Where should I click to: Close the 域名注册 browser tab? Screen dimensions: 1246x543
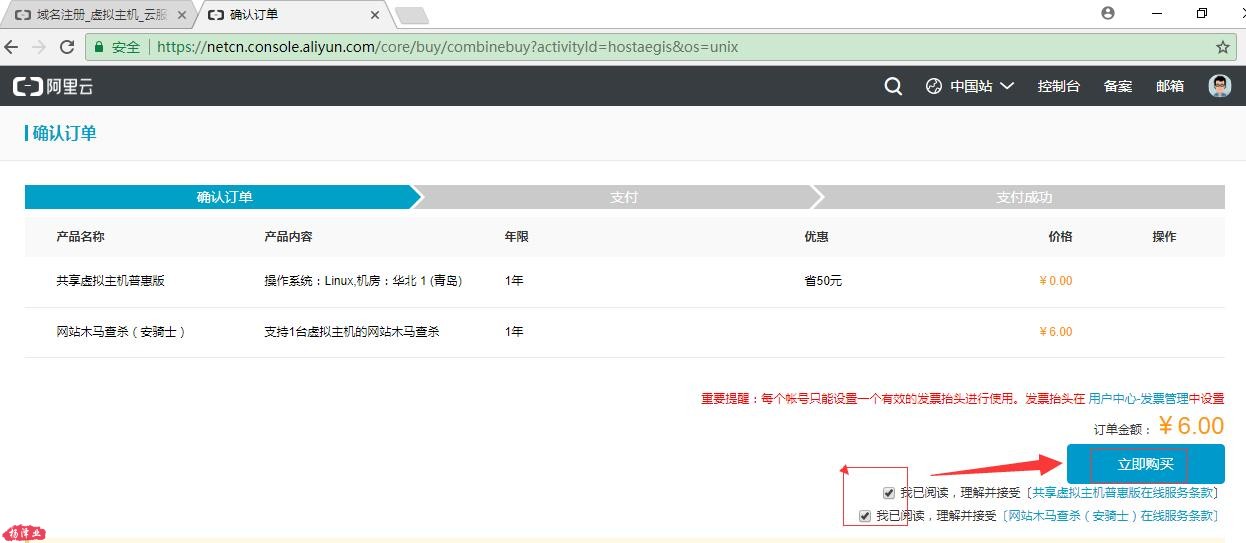[x=182, y=15]
